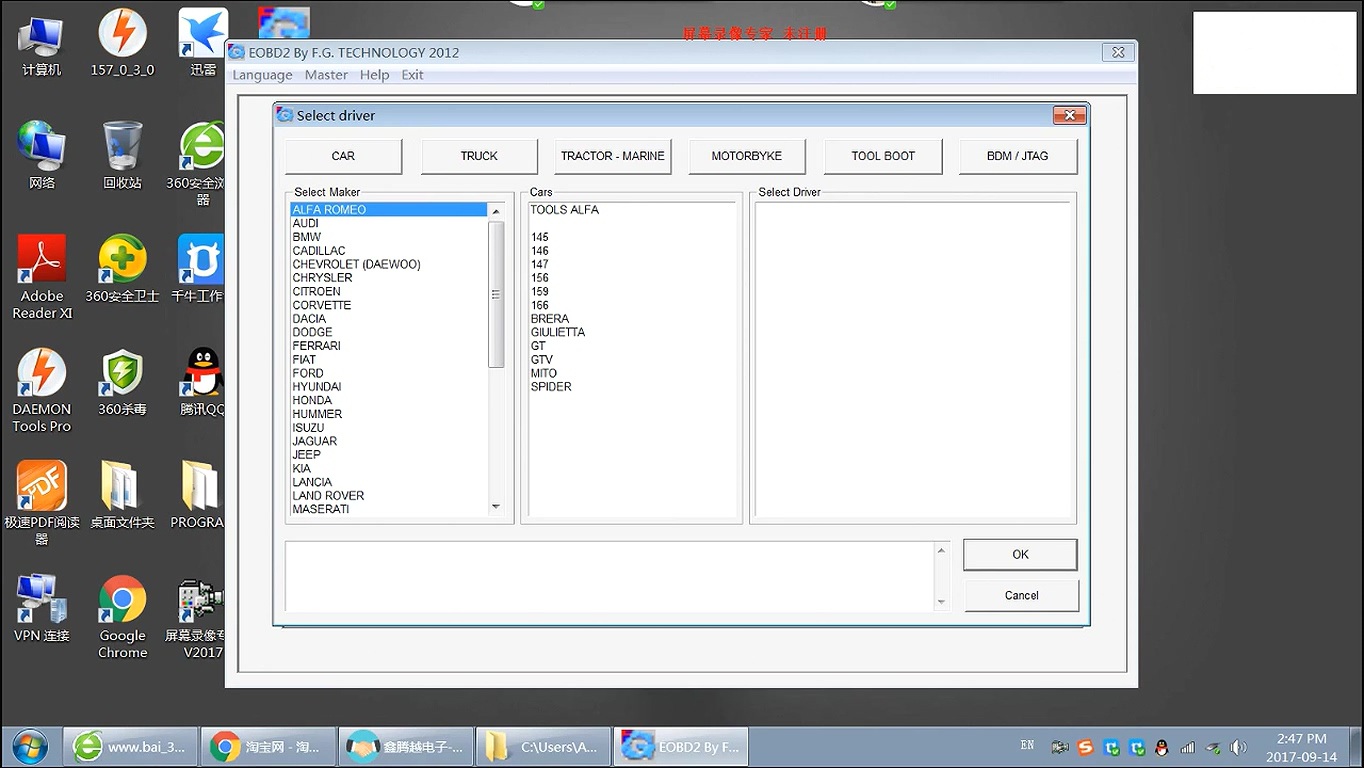
Task: Click the message box scroll-down arrow
Action: pyautogui.click(x=940, y=602)
